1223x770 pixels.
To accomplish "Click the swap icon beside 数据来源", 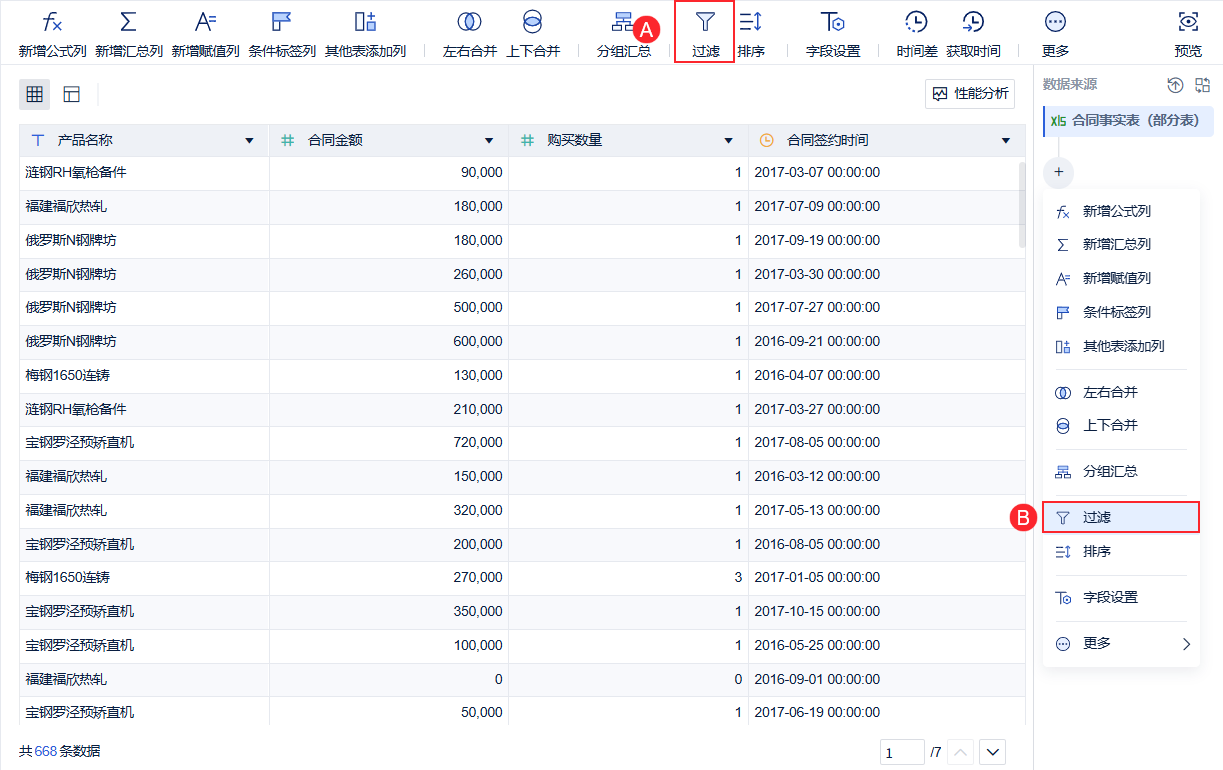I will [x=1203, y=85].
